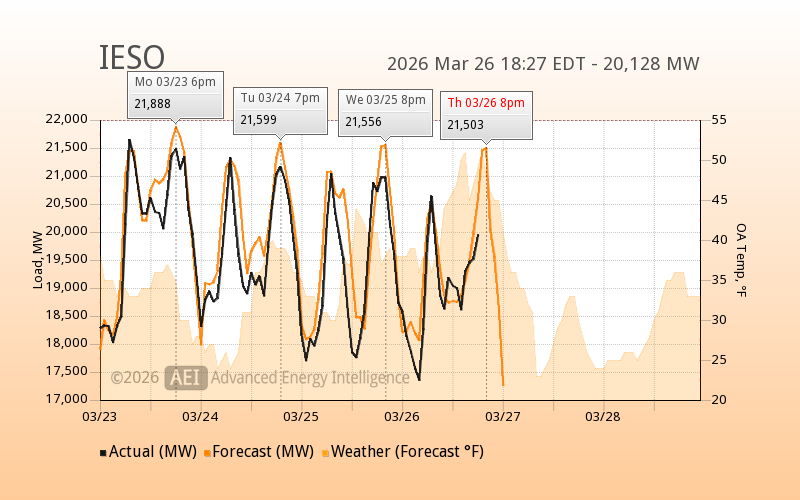Select the Tu 03/24 7pm peak tooltip
This screenshot has width=800, height=500.
280,108
